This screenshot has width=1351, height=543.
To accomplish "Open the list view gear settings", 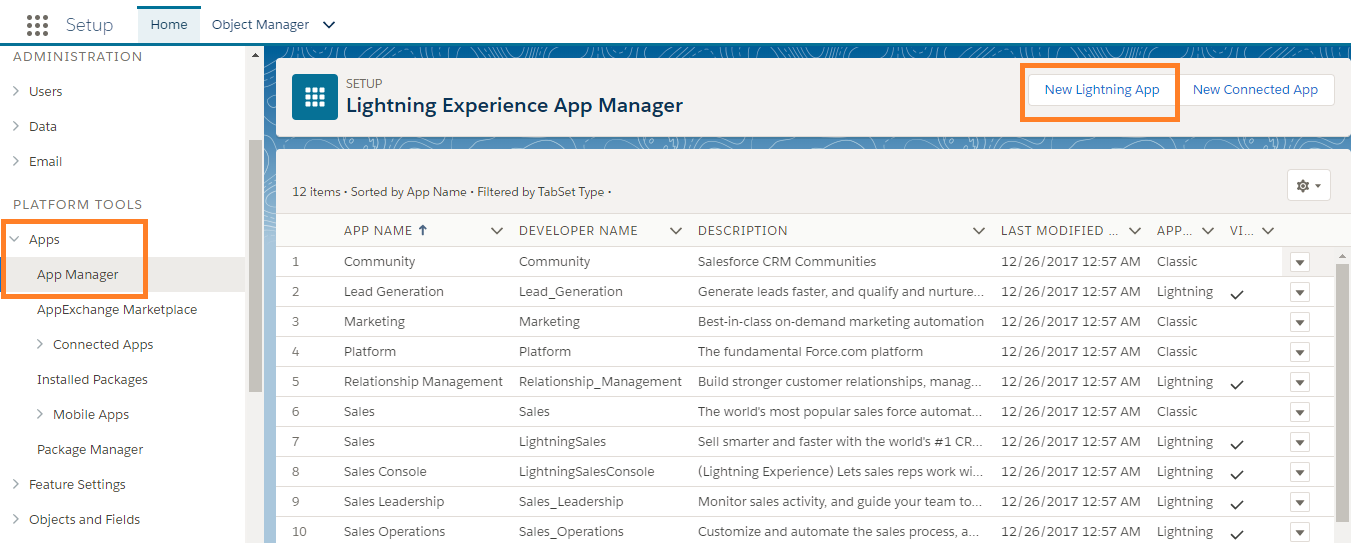I will [x=1308, y=185].
